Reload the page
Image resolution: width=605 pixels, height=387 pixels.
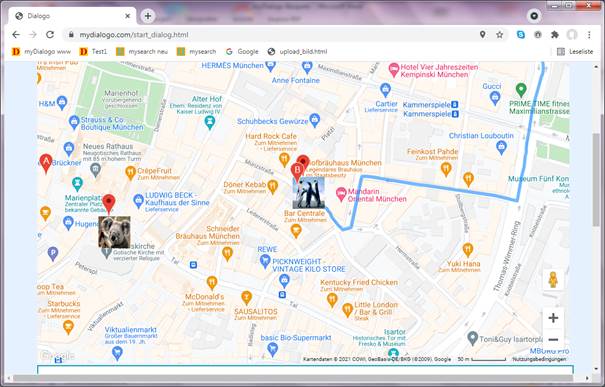[50, 35]
